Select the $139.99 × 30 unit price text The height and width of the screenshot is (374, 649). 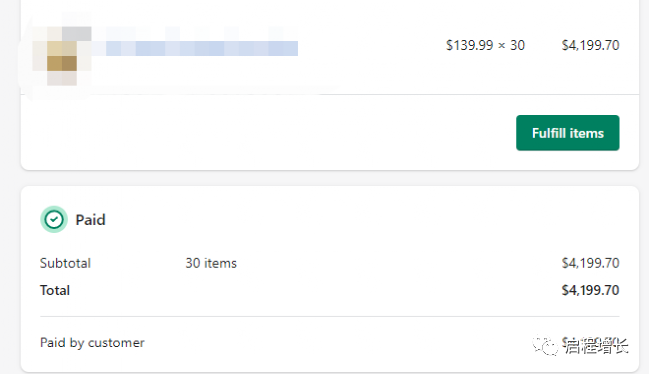tap(485, 45)
